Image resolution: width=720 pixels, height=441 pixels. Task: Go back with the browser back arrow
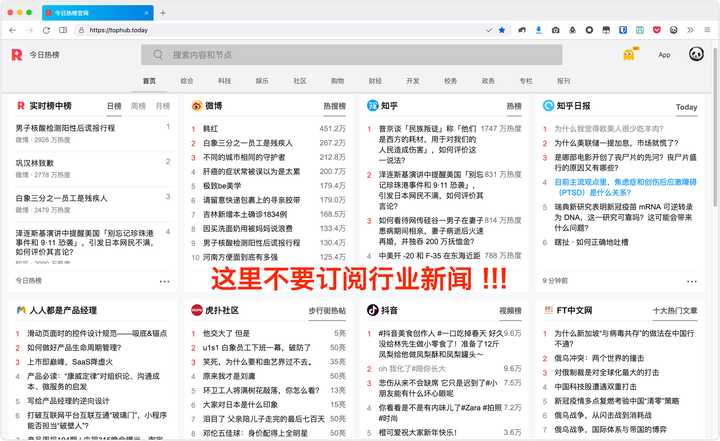point(13,30)
